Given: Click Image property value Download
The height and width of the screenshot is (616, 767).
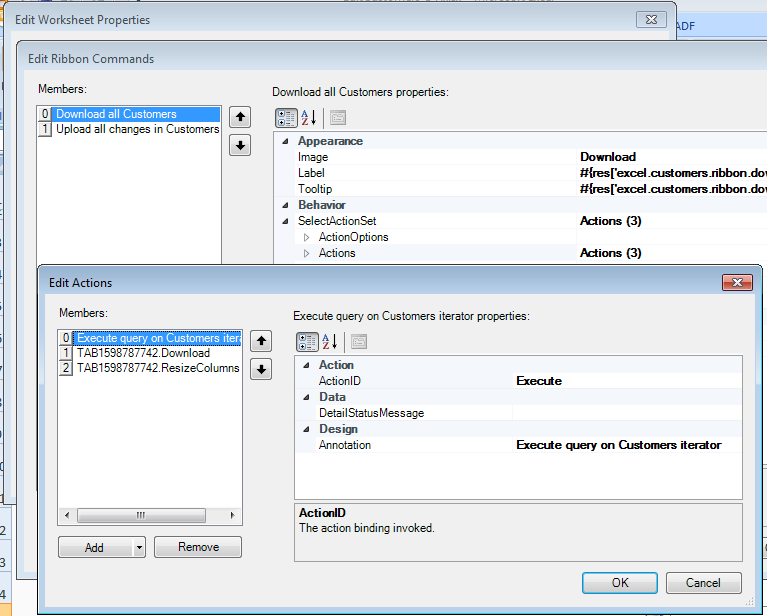Looking at the screenshot, I should [672, 157].
